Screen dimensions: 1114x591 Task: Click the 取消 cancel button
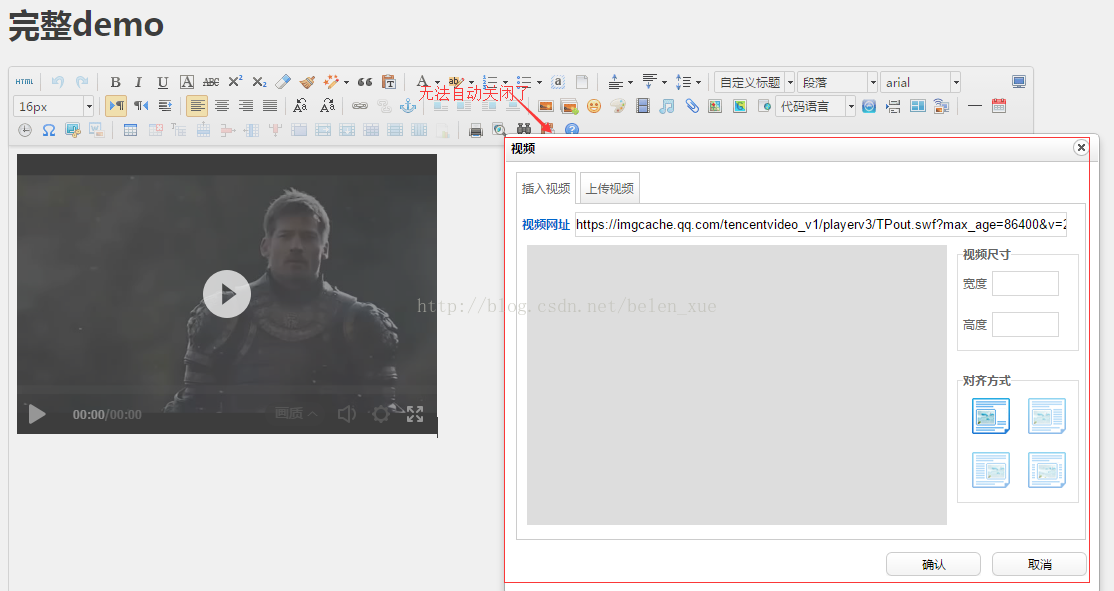coord(1039,564)
